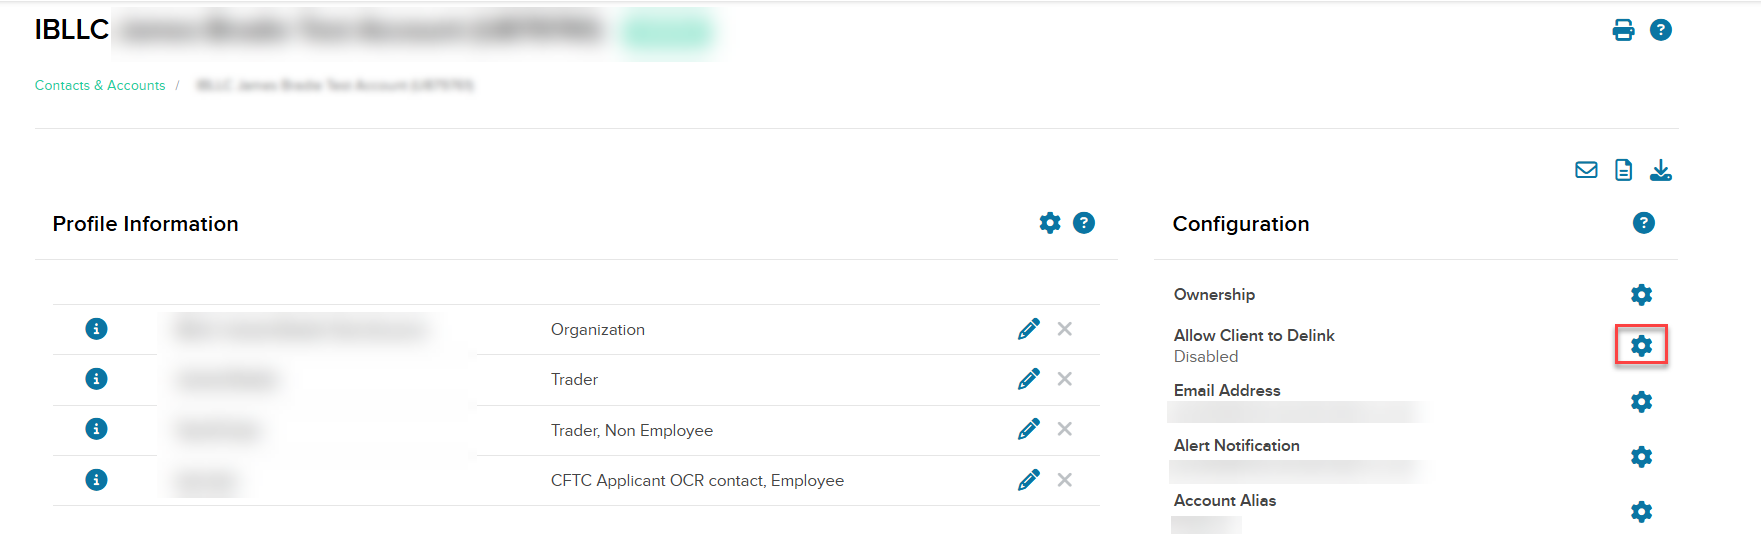Open Configuration help icon
This screenshot has width=1761, height=541.
coord(1644,223)
